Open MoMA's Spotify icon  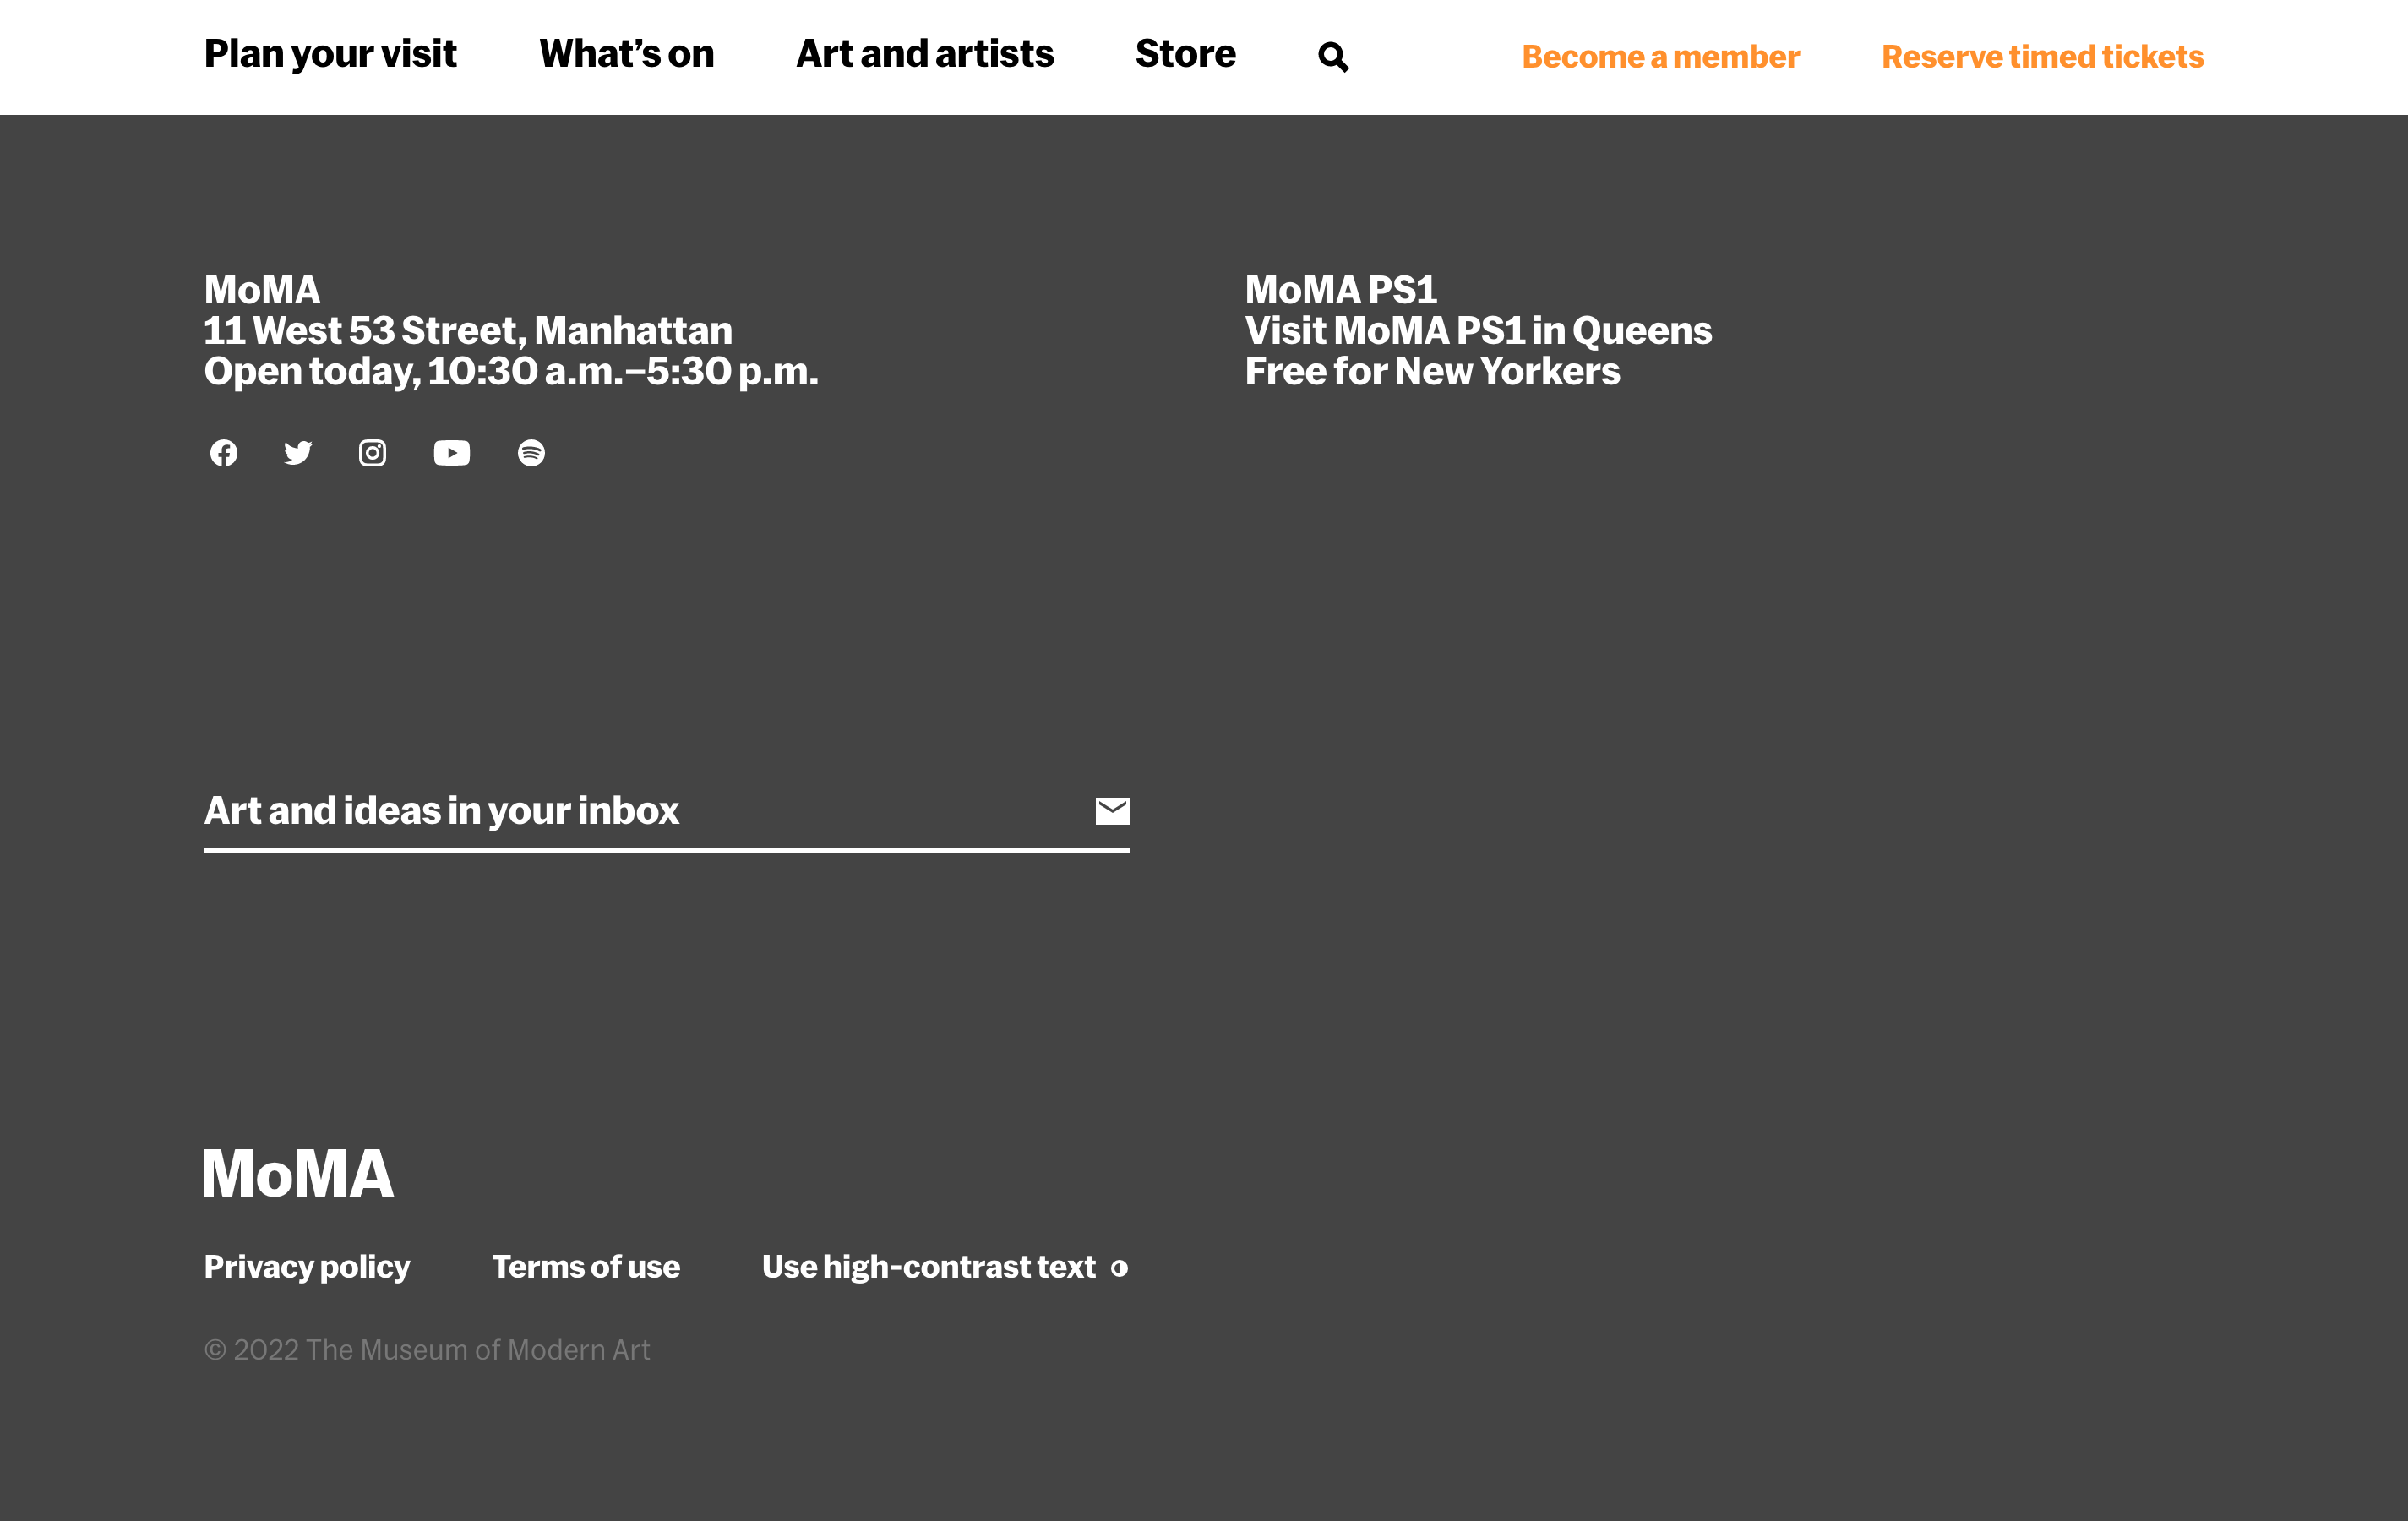click(x=531, y=453)
